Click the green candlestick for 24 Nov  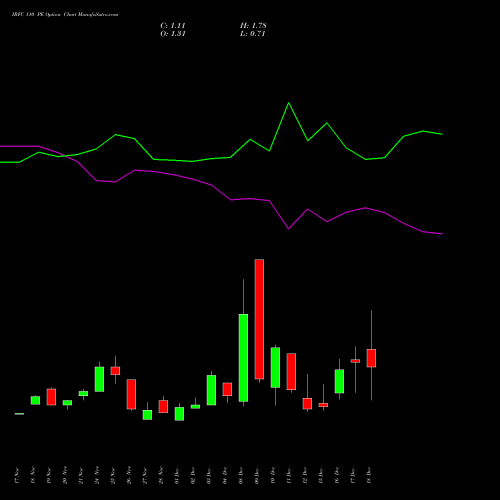click(99, 379)
